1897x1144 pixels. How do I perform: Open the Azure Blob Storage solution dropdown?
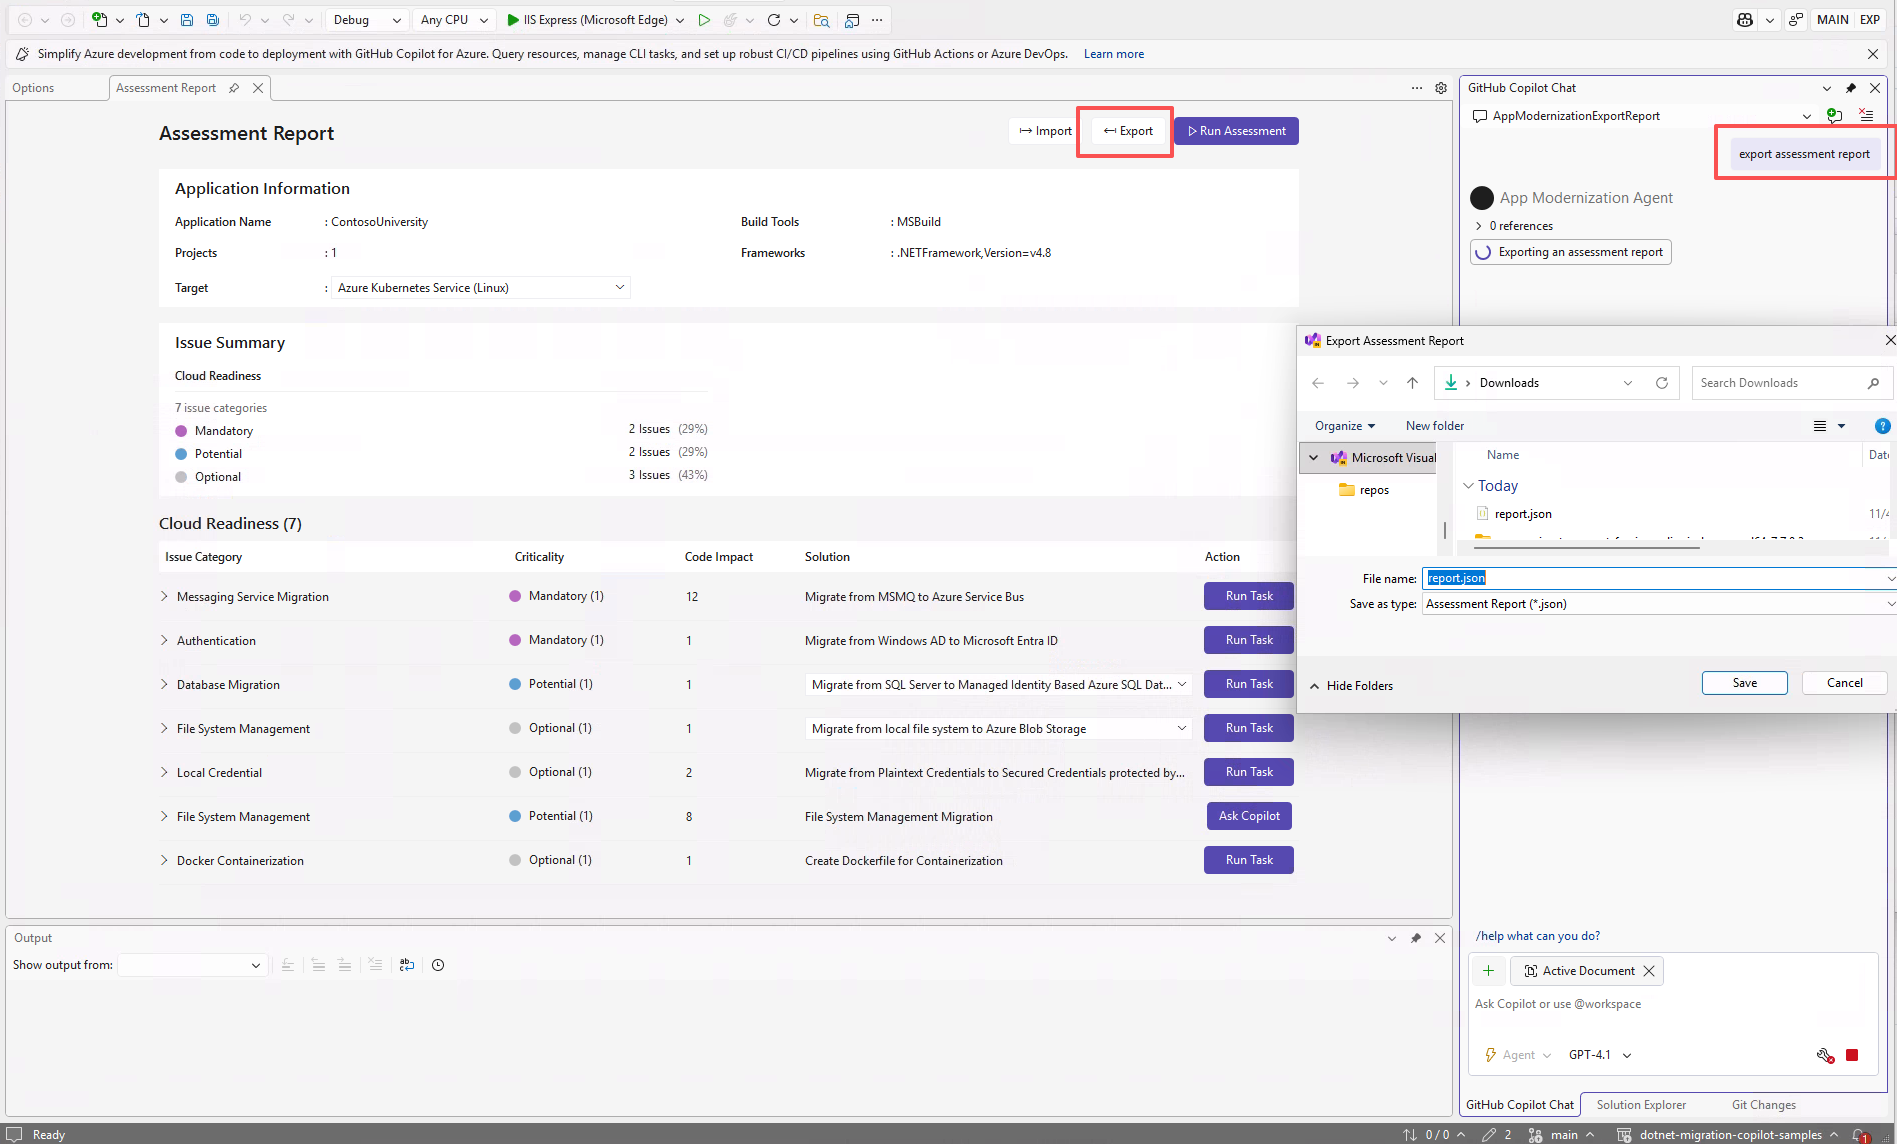(999, 729)
